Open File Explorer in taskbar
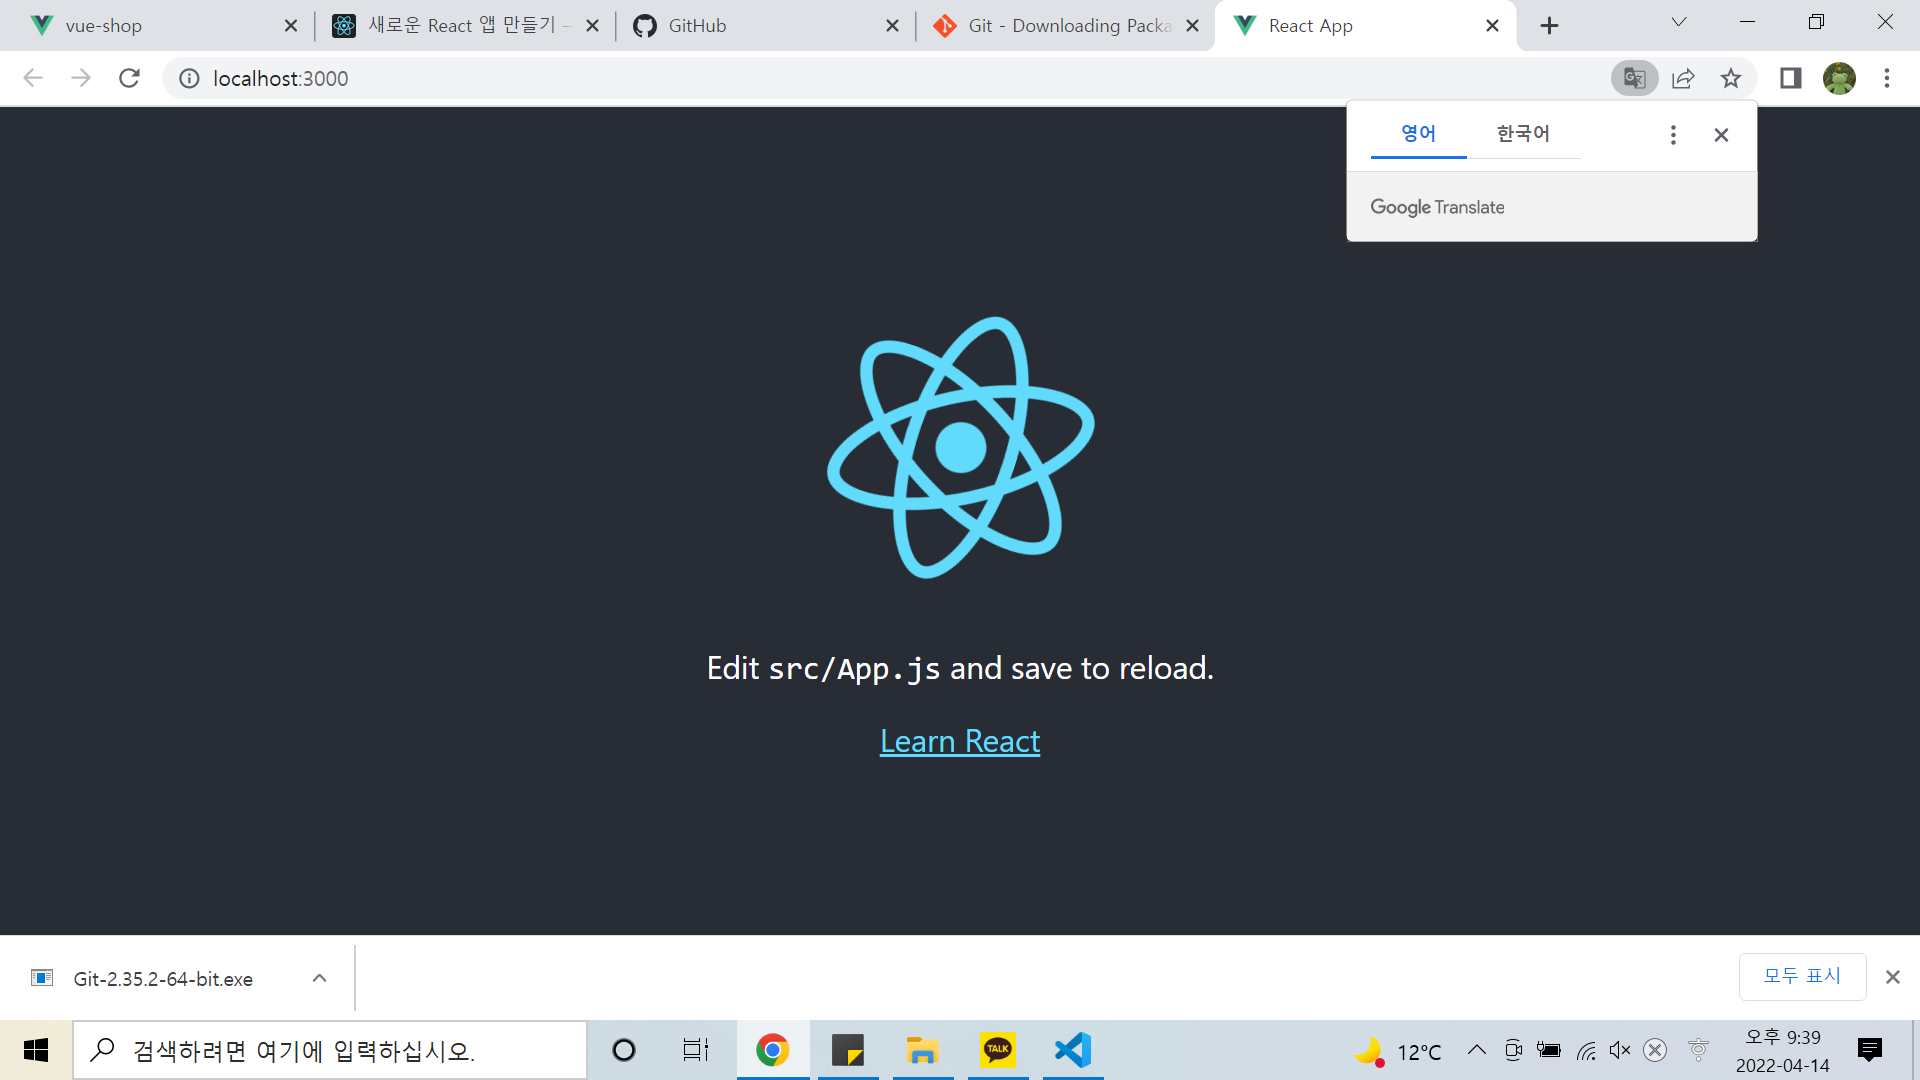This screenshot has width=1920, height=1080. point(922,1050)
